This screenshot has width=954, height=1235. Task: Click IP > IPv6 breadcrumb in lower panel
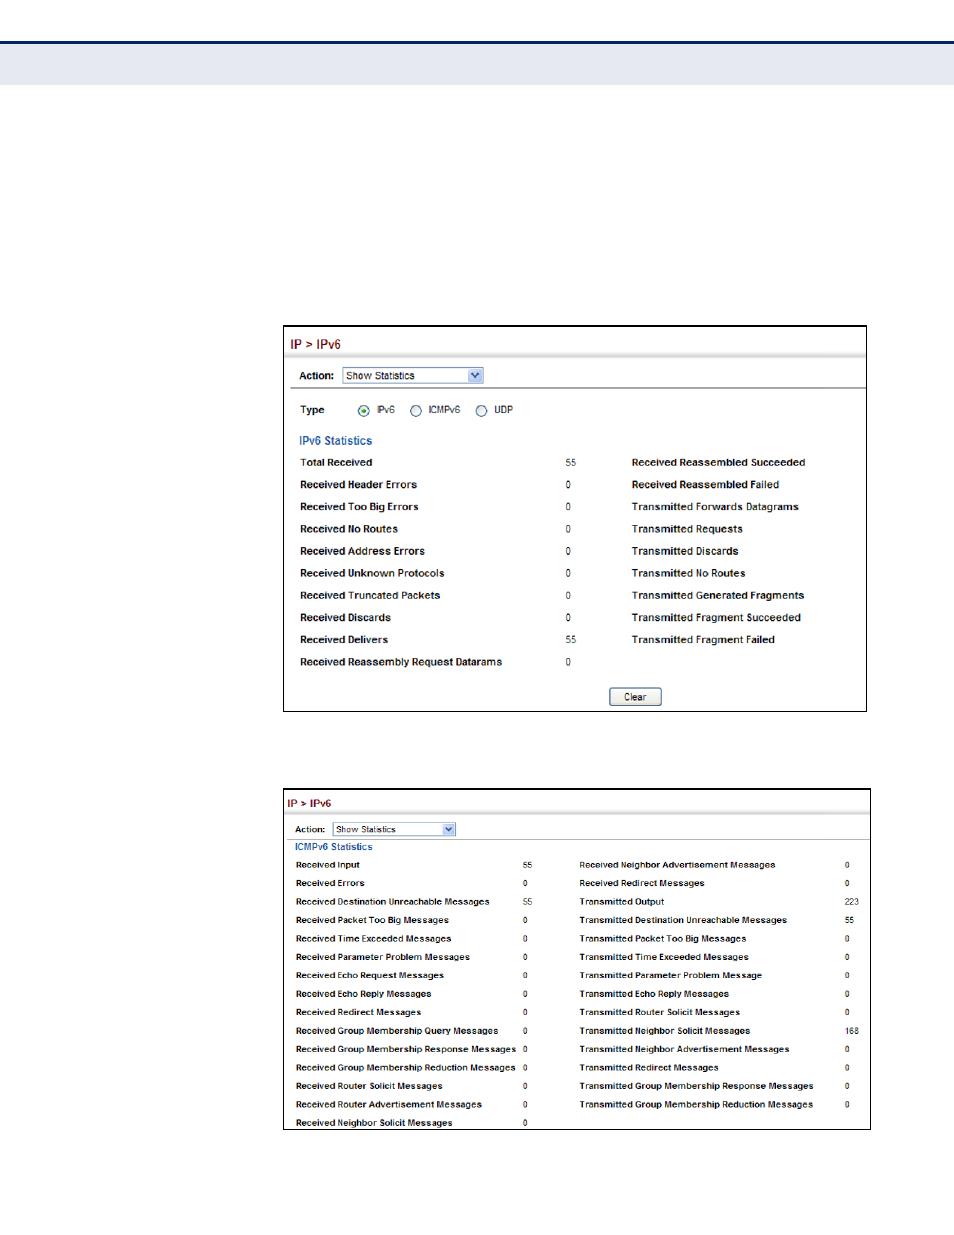point(309,803)
